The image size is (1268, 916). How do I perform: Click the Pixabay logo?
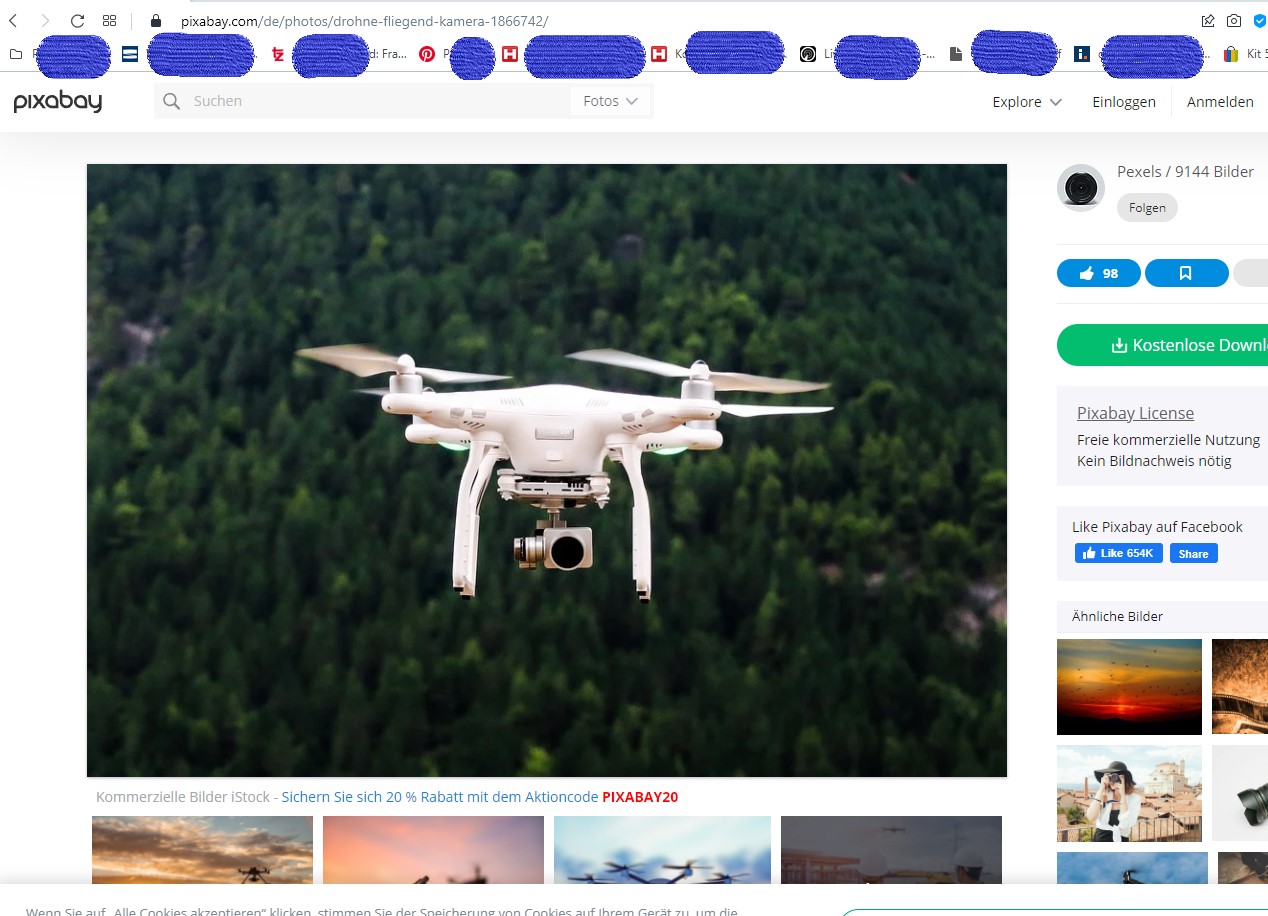[x=58, y=101]
